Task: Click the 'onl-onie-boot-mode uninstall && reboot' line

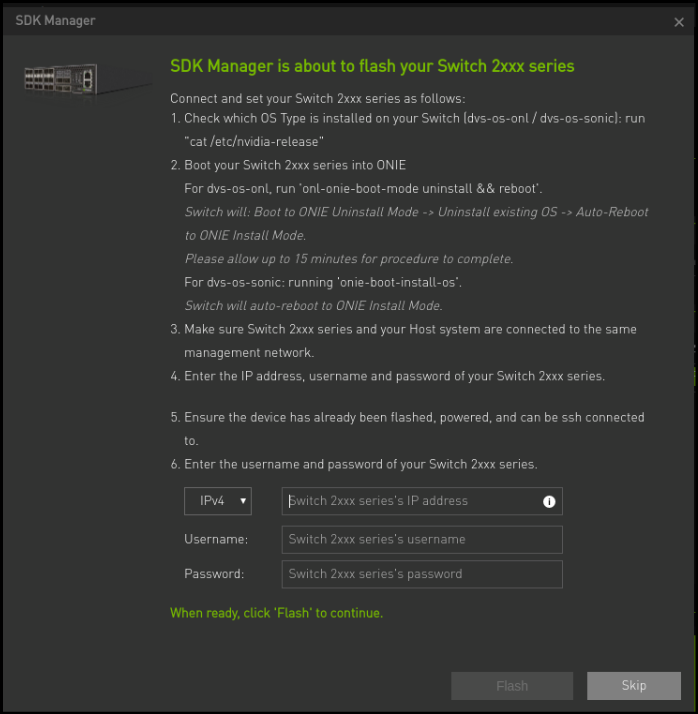Action: pos(363,189)
